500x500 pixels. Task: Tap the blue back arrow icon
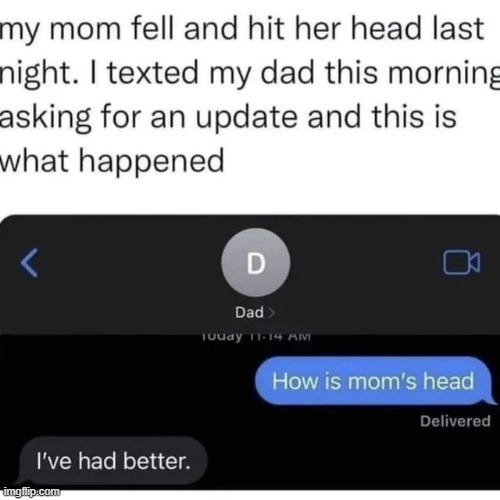click(29, 263)
